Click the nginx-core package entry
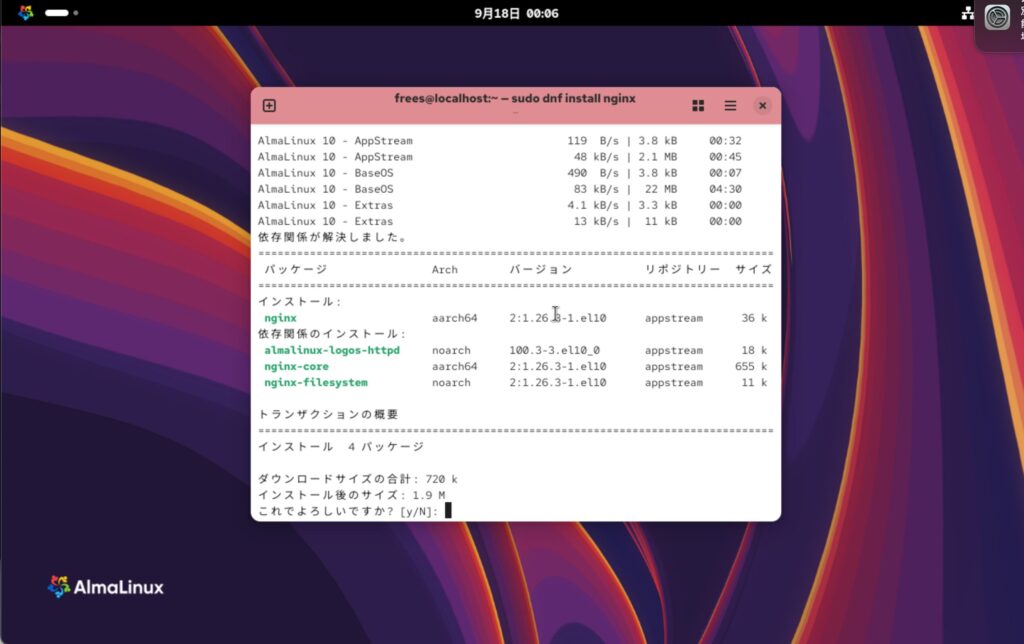 297,367
